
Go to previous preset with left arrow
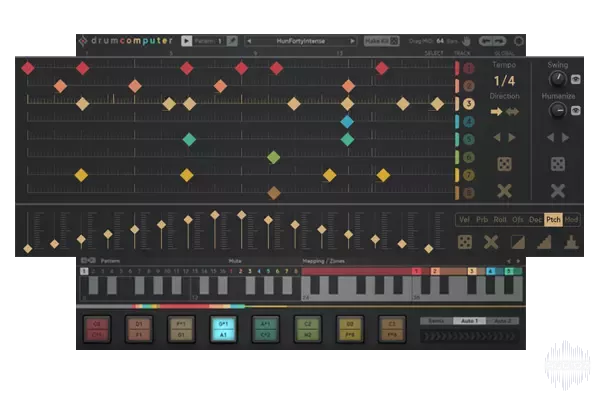coord(249,41)
